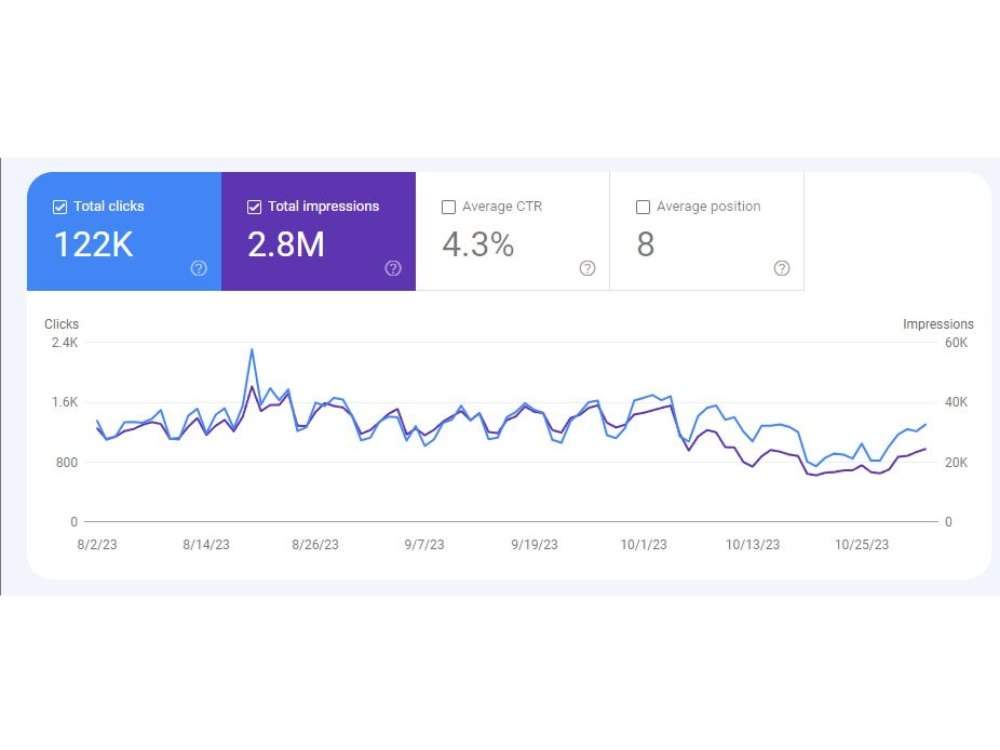The height and width of the screenshot is (750, 1000).
Task: Click the Impressions axis title
Action: [x=938, y=324]
